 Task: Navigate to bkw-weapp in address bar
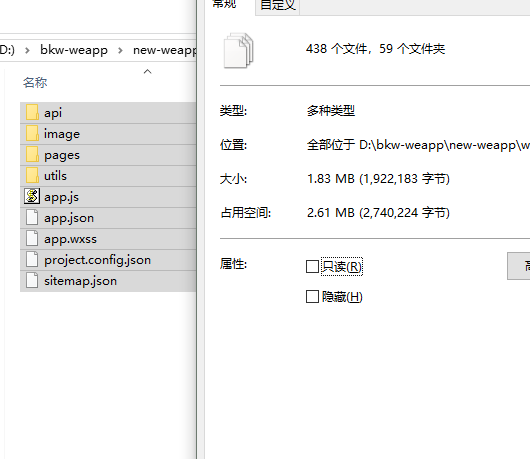[74, 50]
